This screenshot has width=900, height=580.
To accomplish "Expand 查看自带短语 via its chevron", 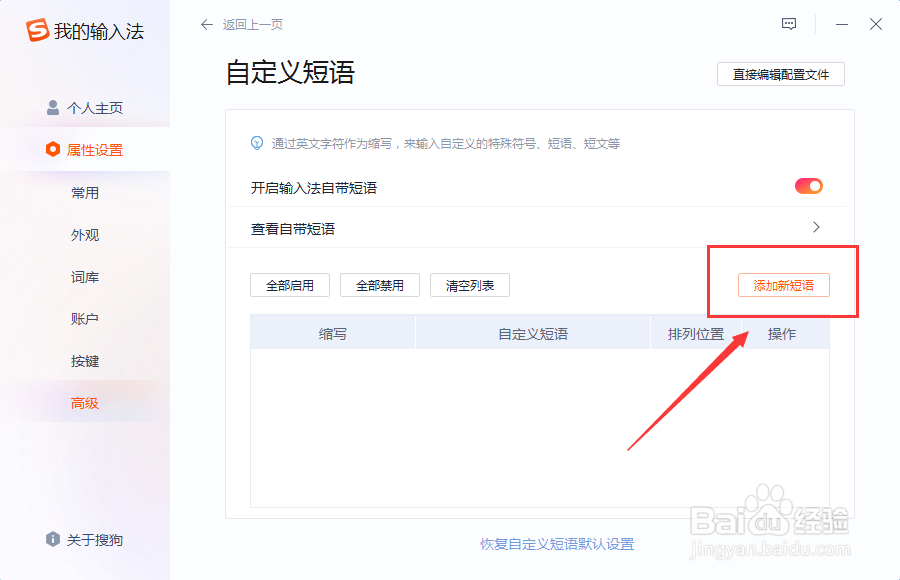I will click(x=816, y=227).
